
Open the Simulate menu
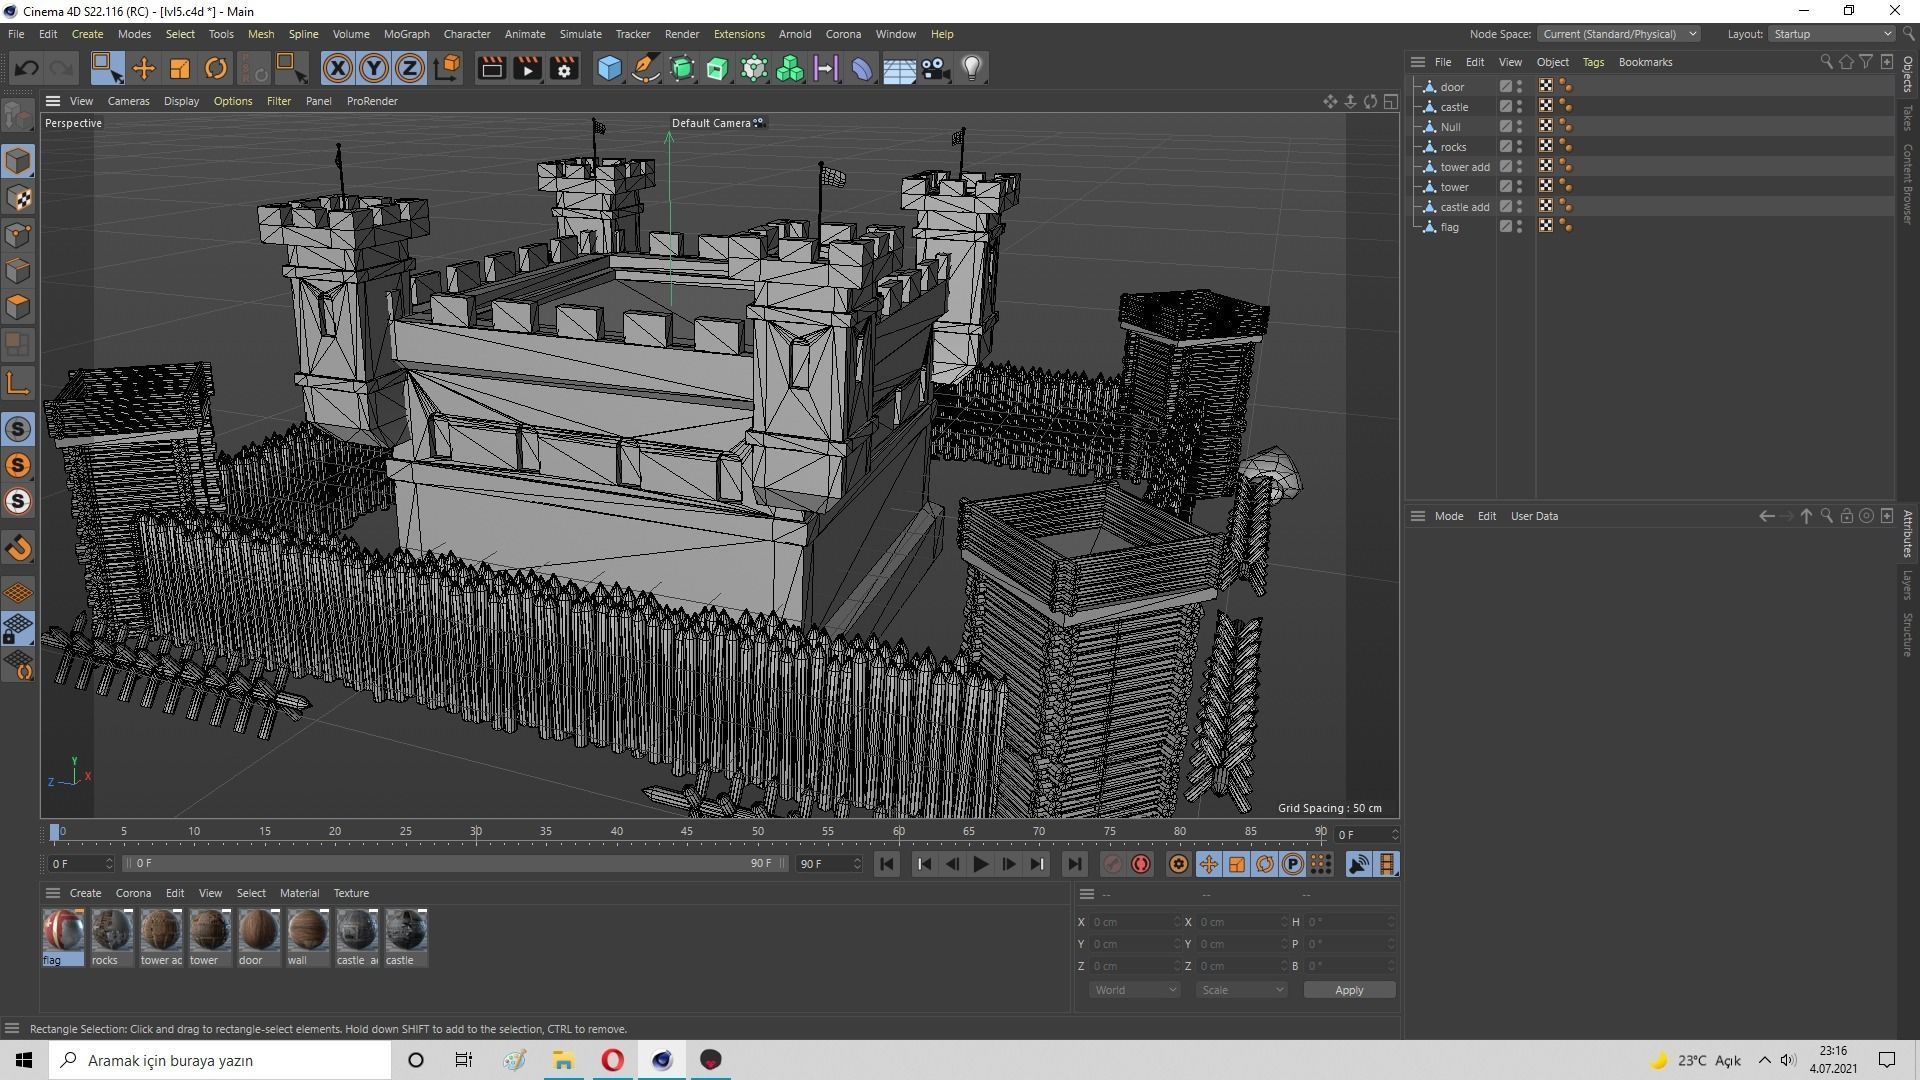[580, 34]
